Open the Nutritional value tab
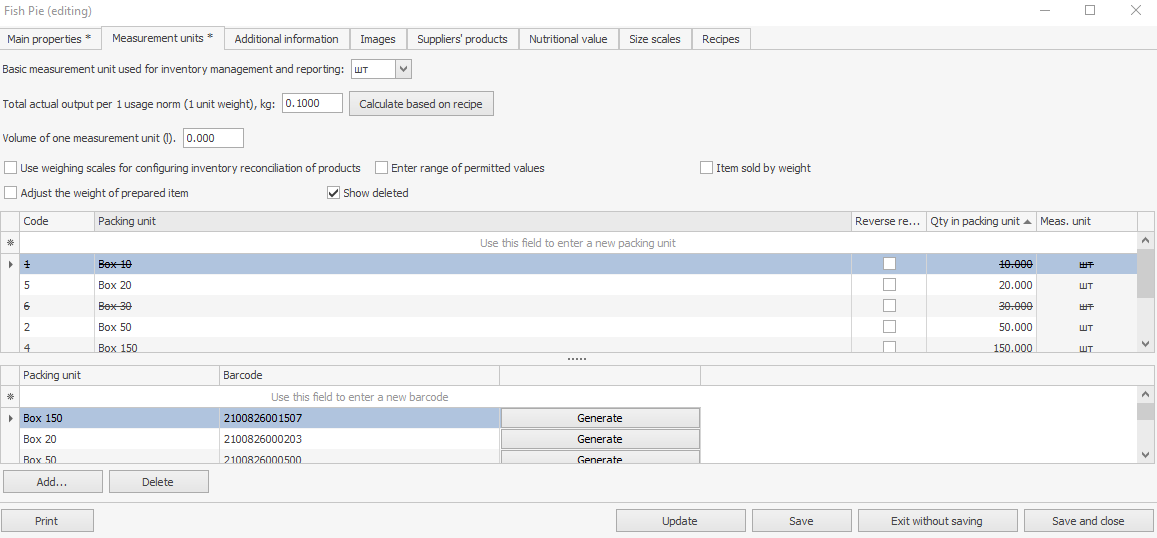Screen dimensions: 1157x538 pos(567,39)
